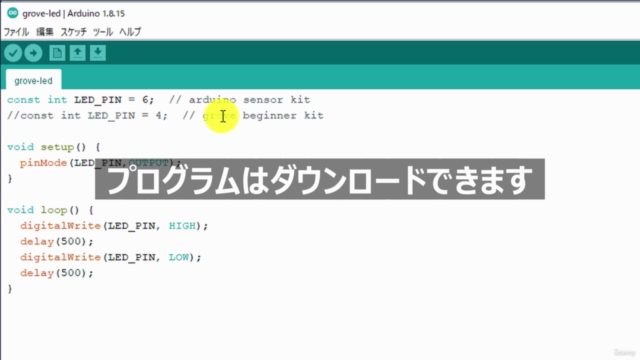Screen dimensions: 640x360
Task: Open the ファイル menu
Action: pos(16,32)
